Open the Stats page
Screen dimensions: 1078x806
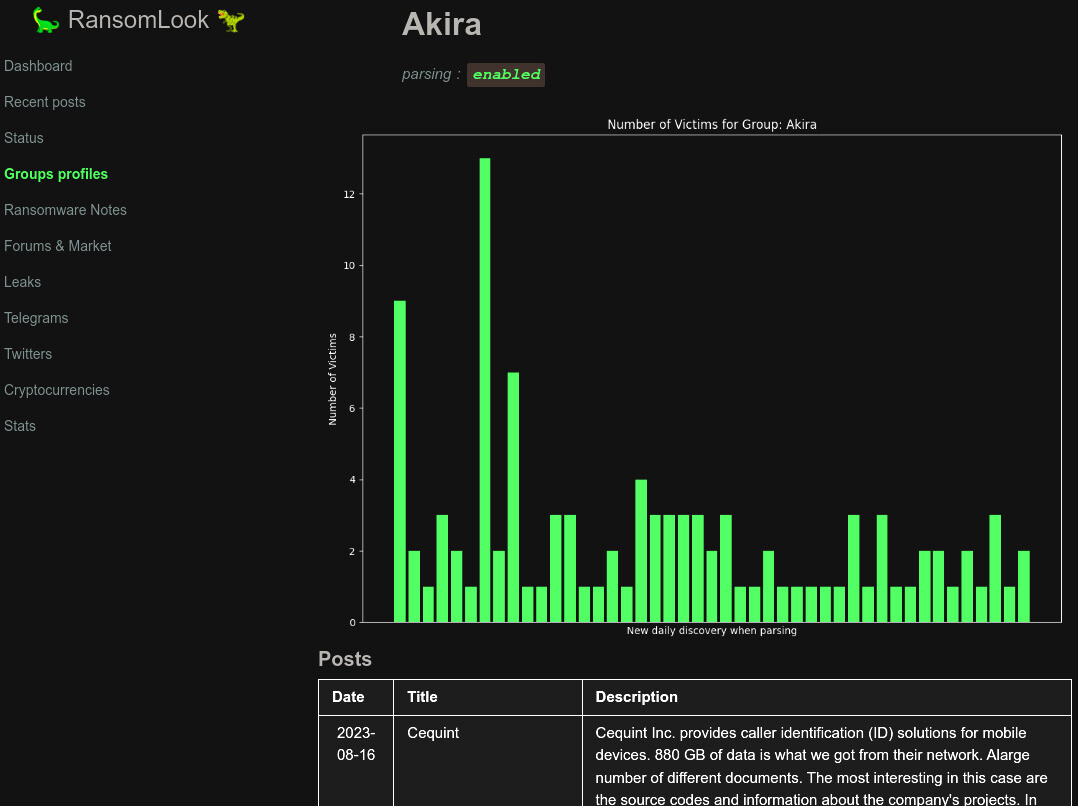tap(20, 426)
